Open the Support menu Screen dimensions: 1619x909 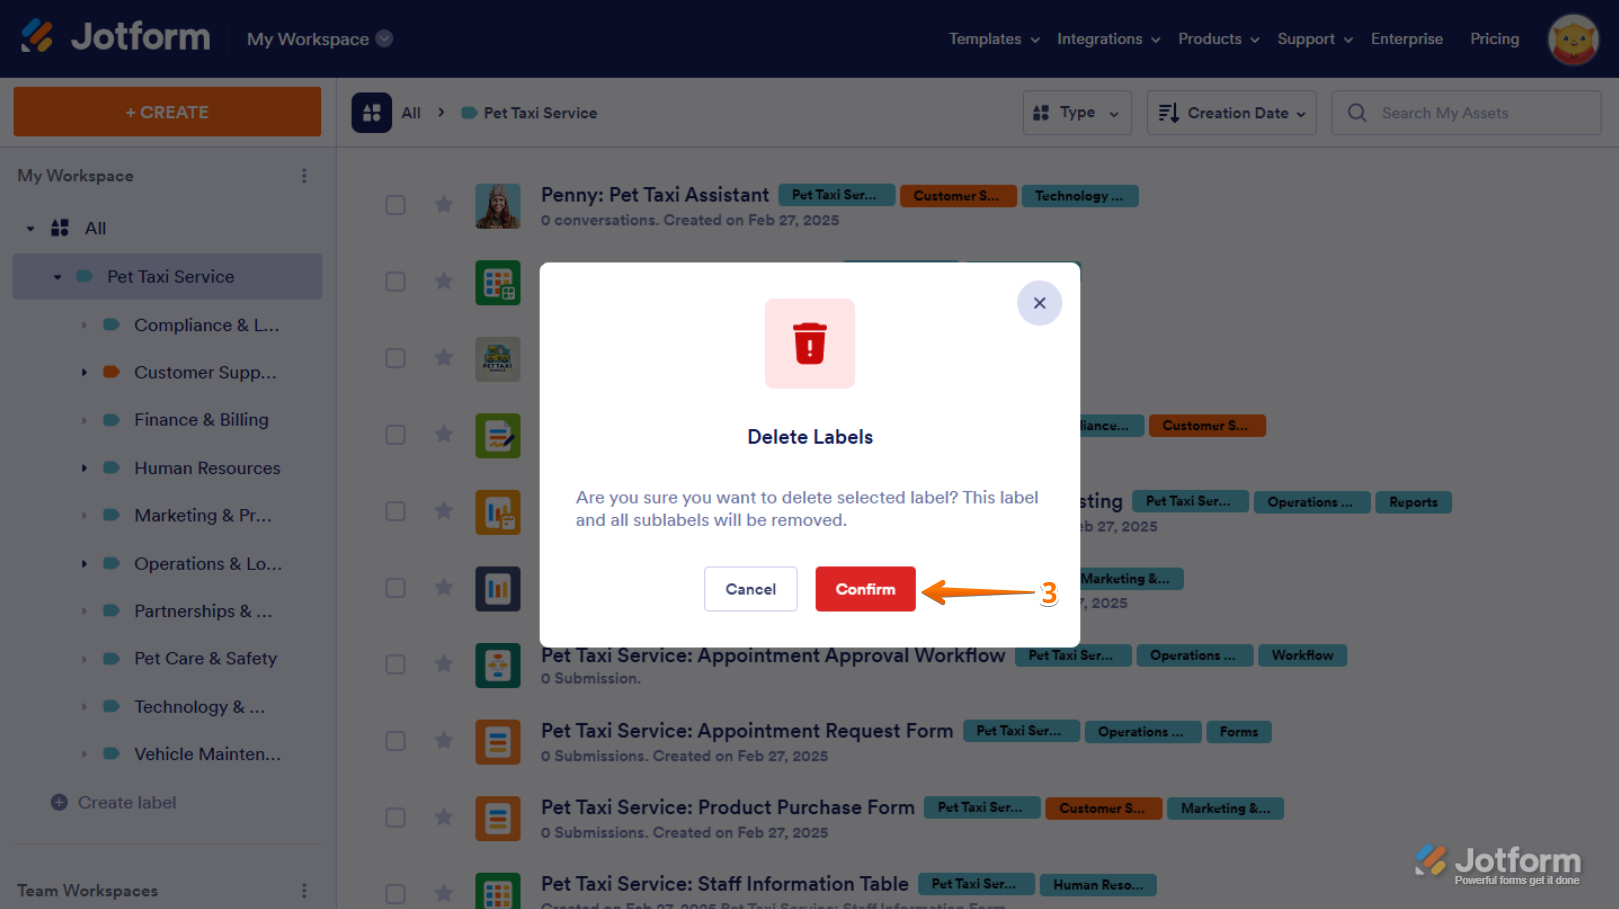[x=1315, y=39]
